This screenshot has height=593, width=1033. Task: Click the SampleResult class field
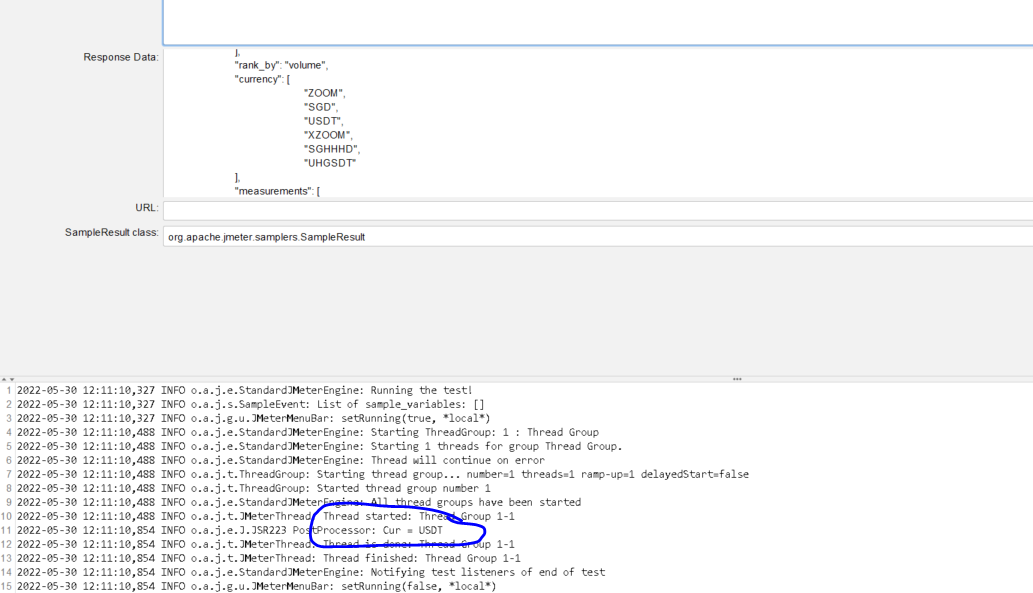598,237
